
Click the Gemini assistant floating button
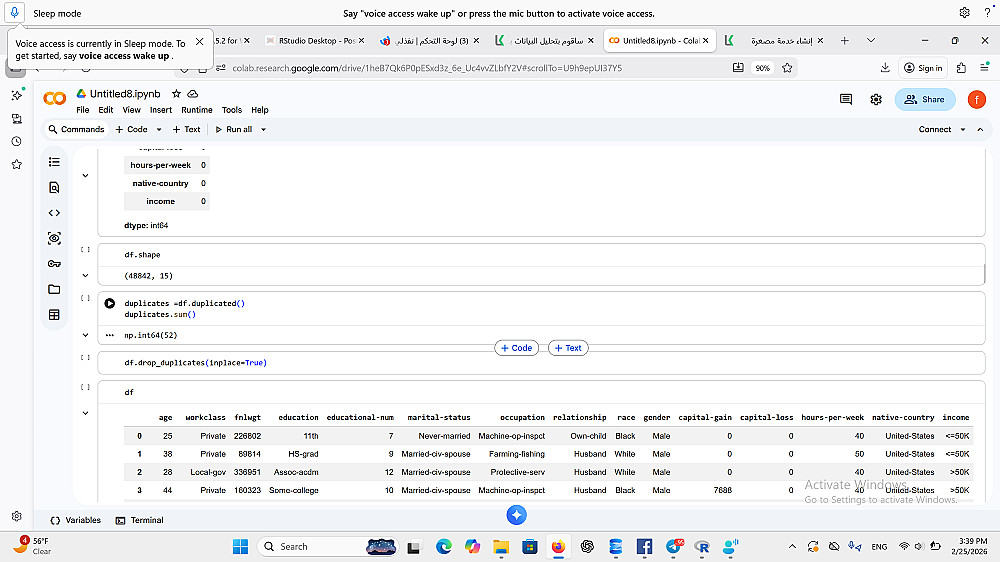517,515
